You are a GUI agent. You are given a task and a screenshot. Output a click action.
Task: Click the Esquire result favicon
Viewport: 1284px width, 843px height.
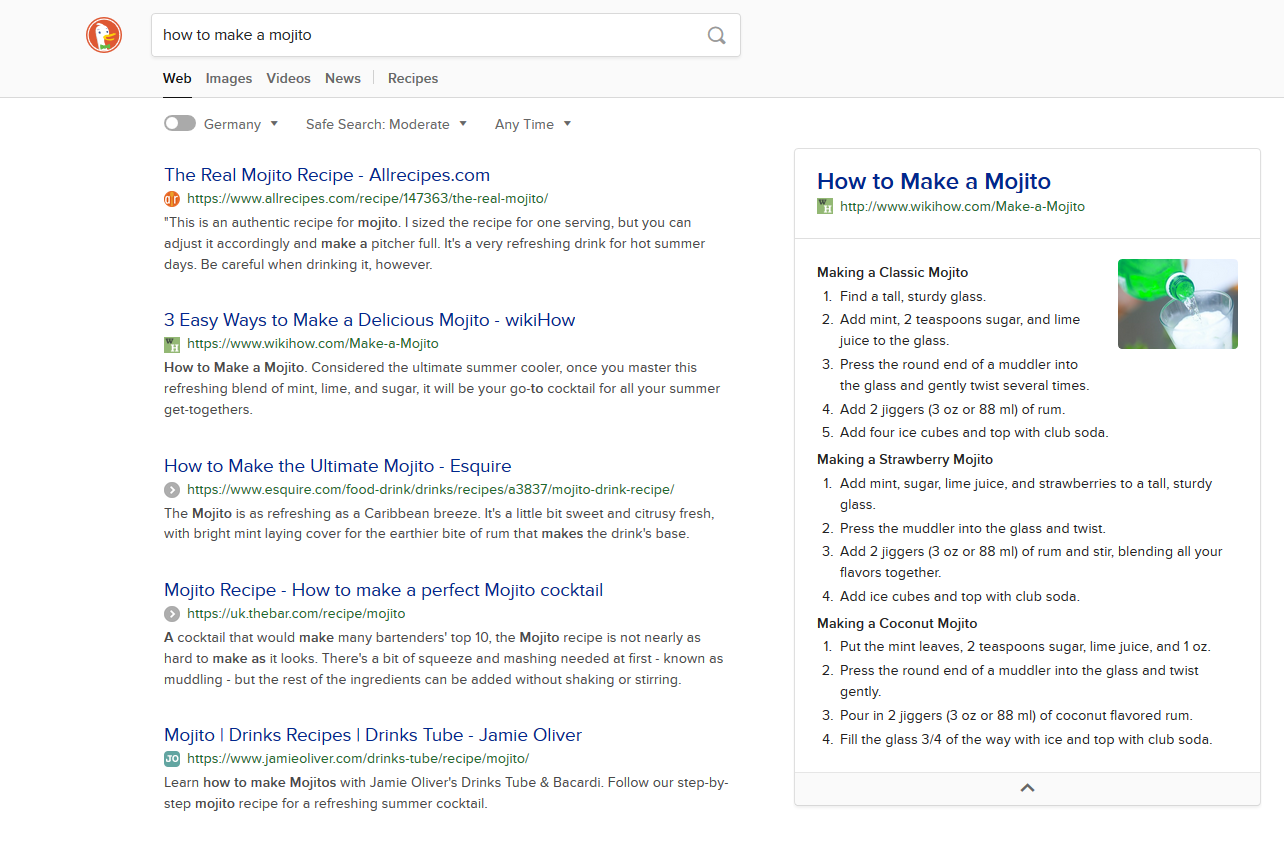coord(172,489)
